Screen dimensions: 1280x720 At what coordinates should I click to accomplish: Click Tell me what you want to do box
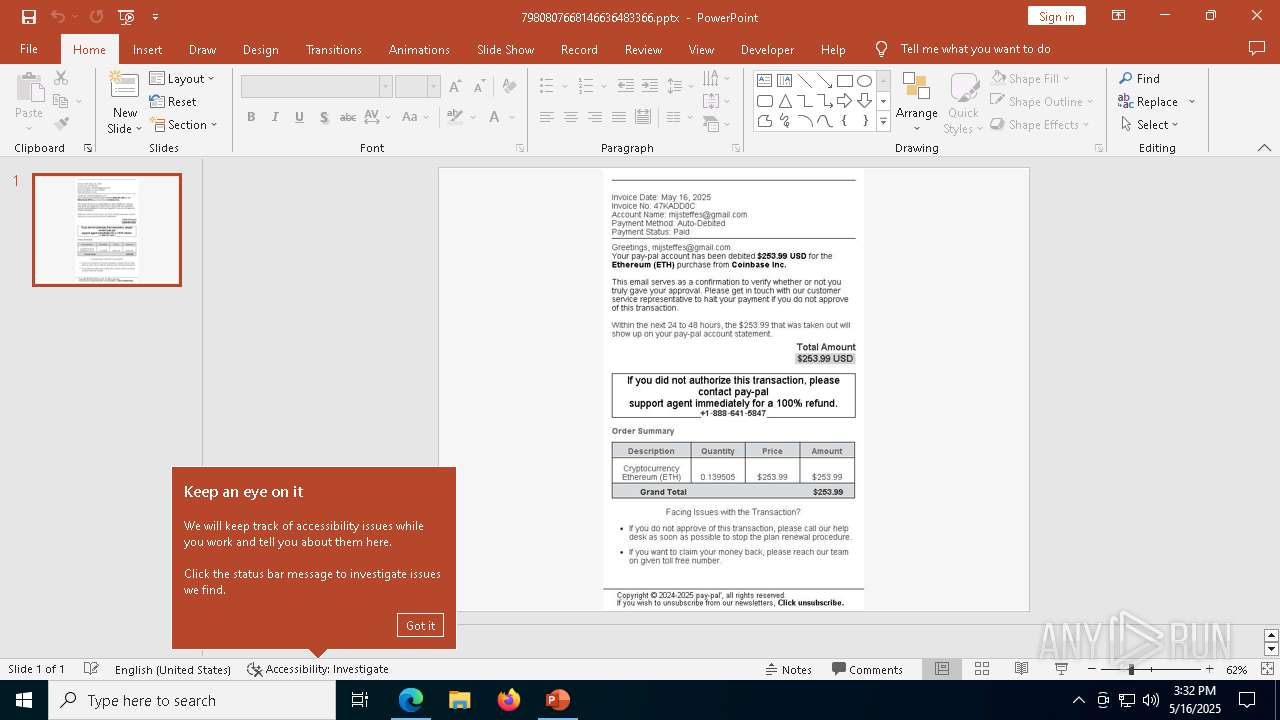point(975,49)
